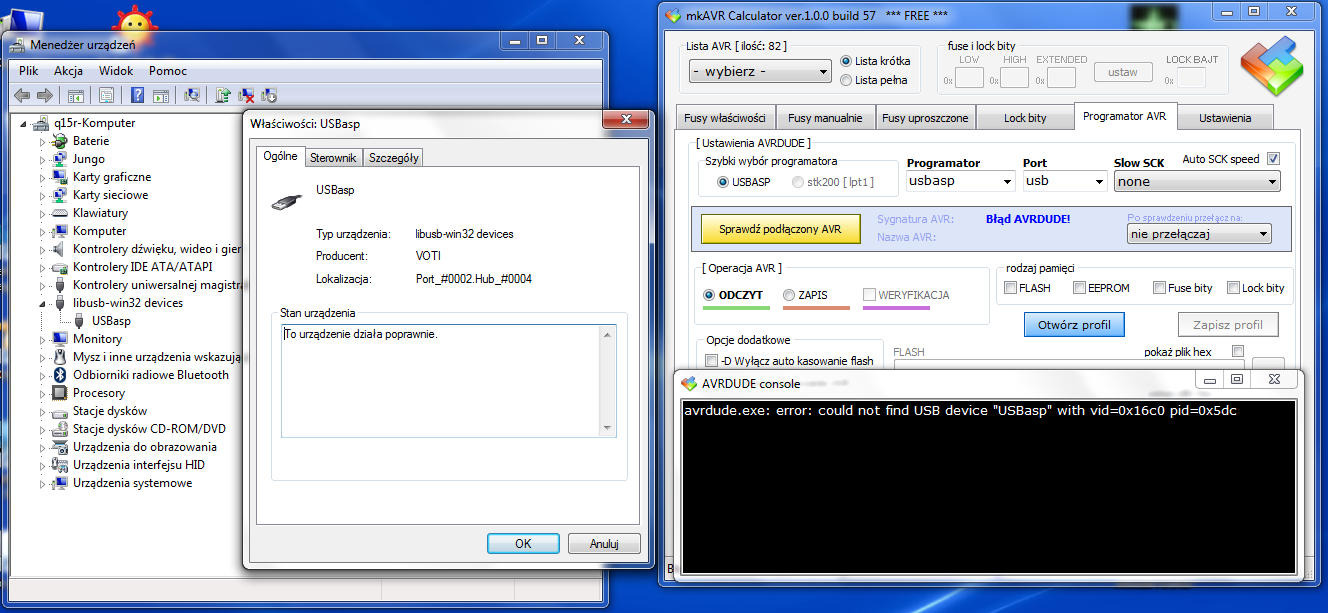Screen dimensions: 1328x613
Task: Click the Update driver software icon
Action: (x=222, y=95)
